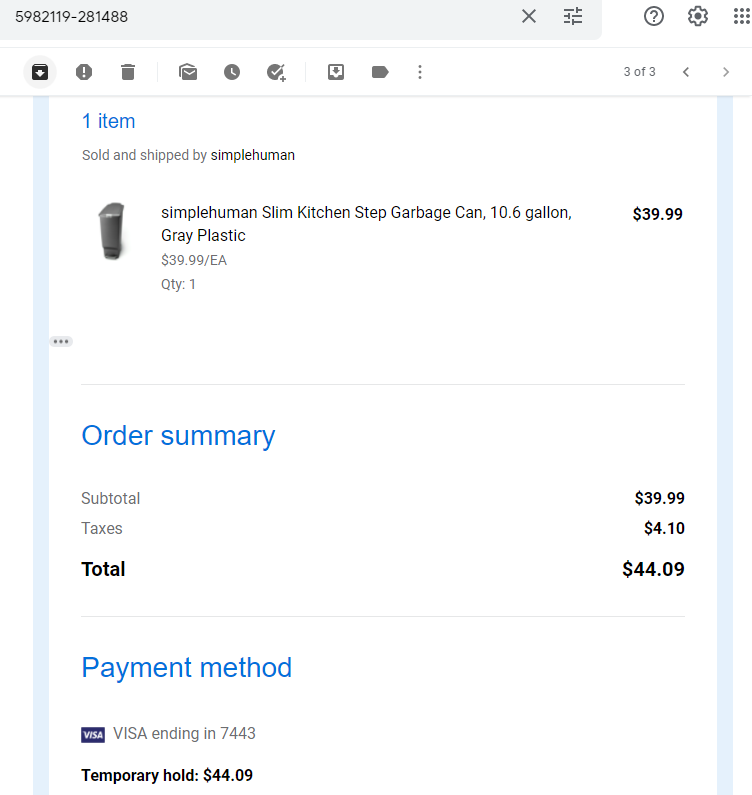The height and width of the screenshot is (795, 752).
Task: Open the More options three-dot menu
Action: [420, 72]
